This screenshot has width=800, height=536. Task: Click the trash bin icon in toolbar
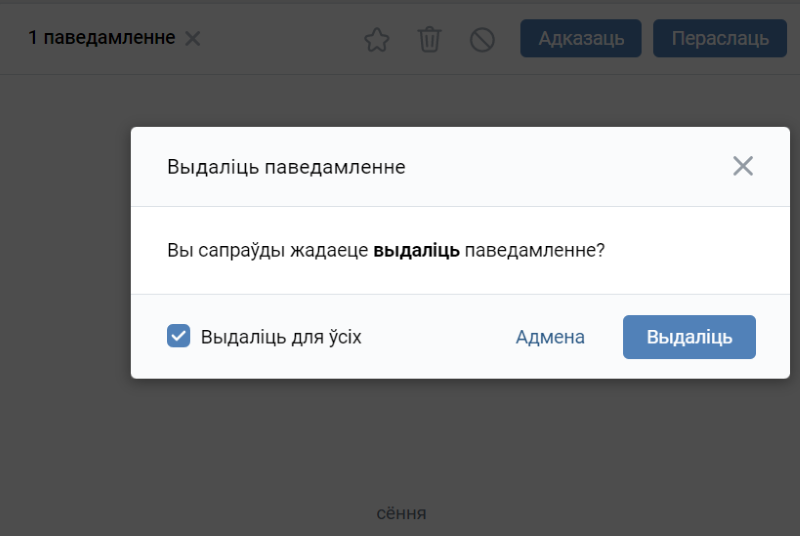429,40
